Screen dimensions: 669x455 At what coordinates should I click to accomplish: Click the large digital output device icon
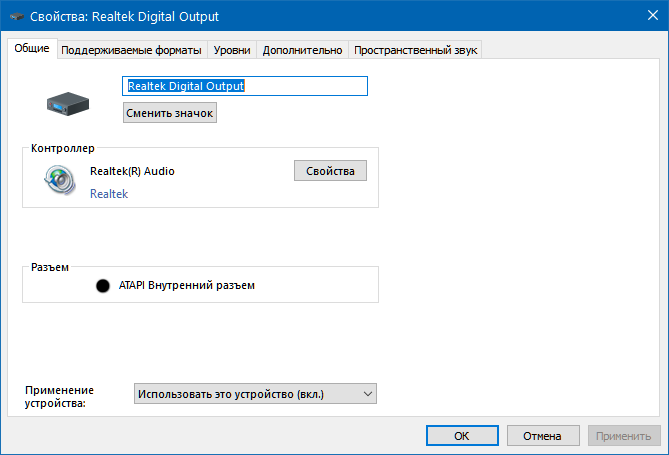tap(68, 104)
